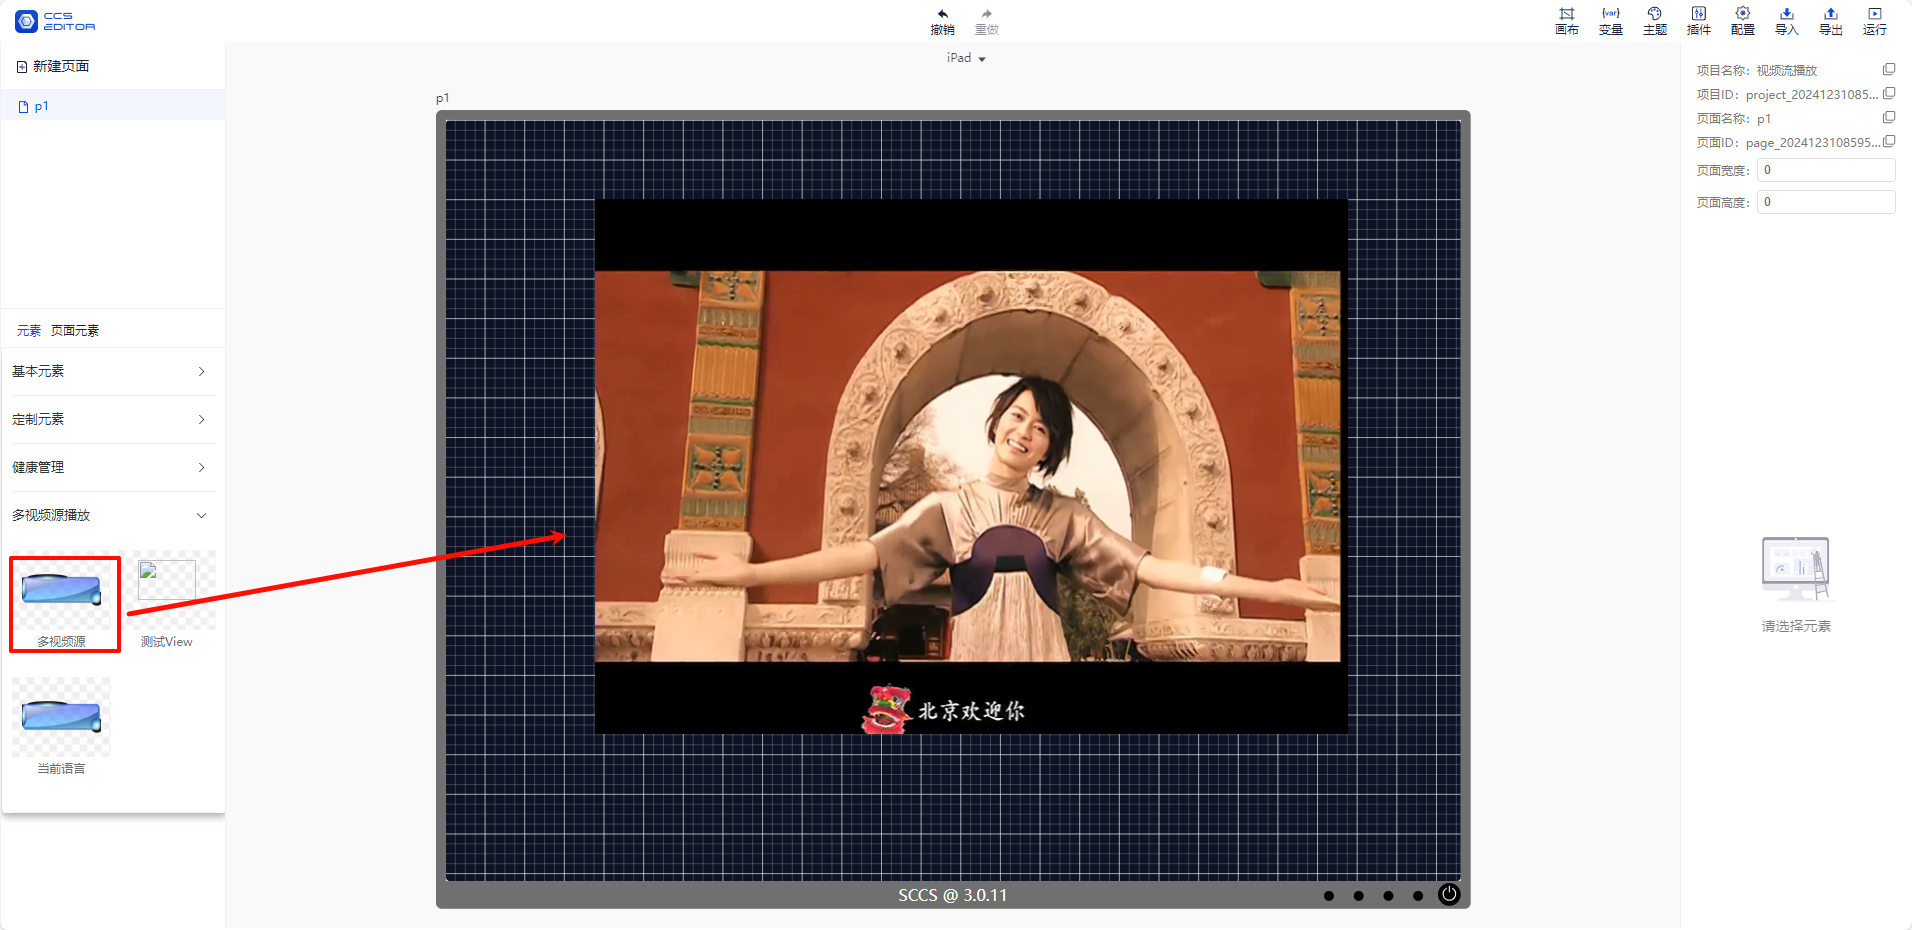1912x930 pixels.
Task: Expand the 基本元素 category
Action: 109,371
